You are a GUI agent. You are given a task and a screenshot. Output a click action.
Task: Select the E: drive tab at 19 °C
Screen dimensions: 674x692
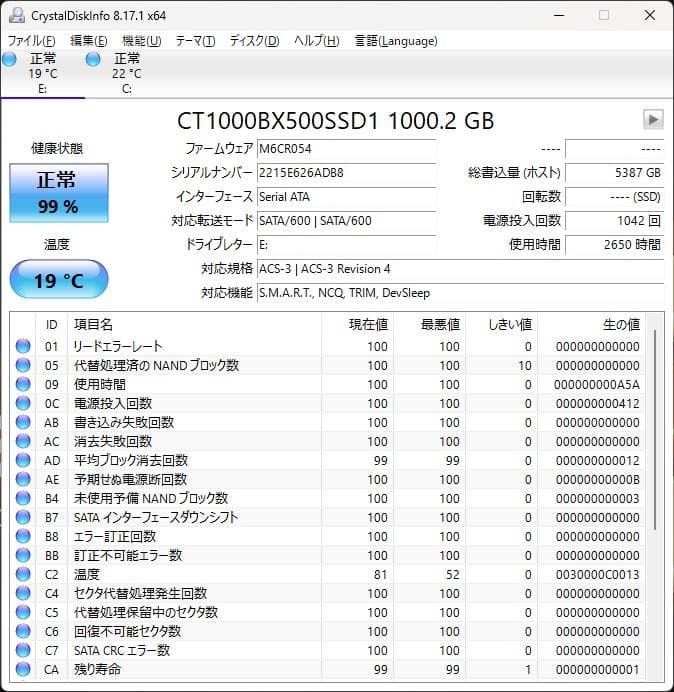[42, 73]
